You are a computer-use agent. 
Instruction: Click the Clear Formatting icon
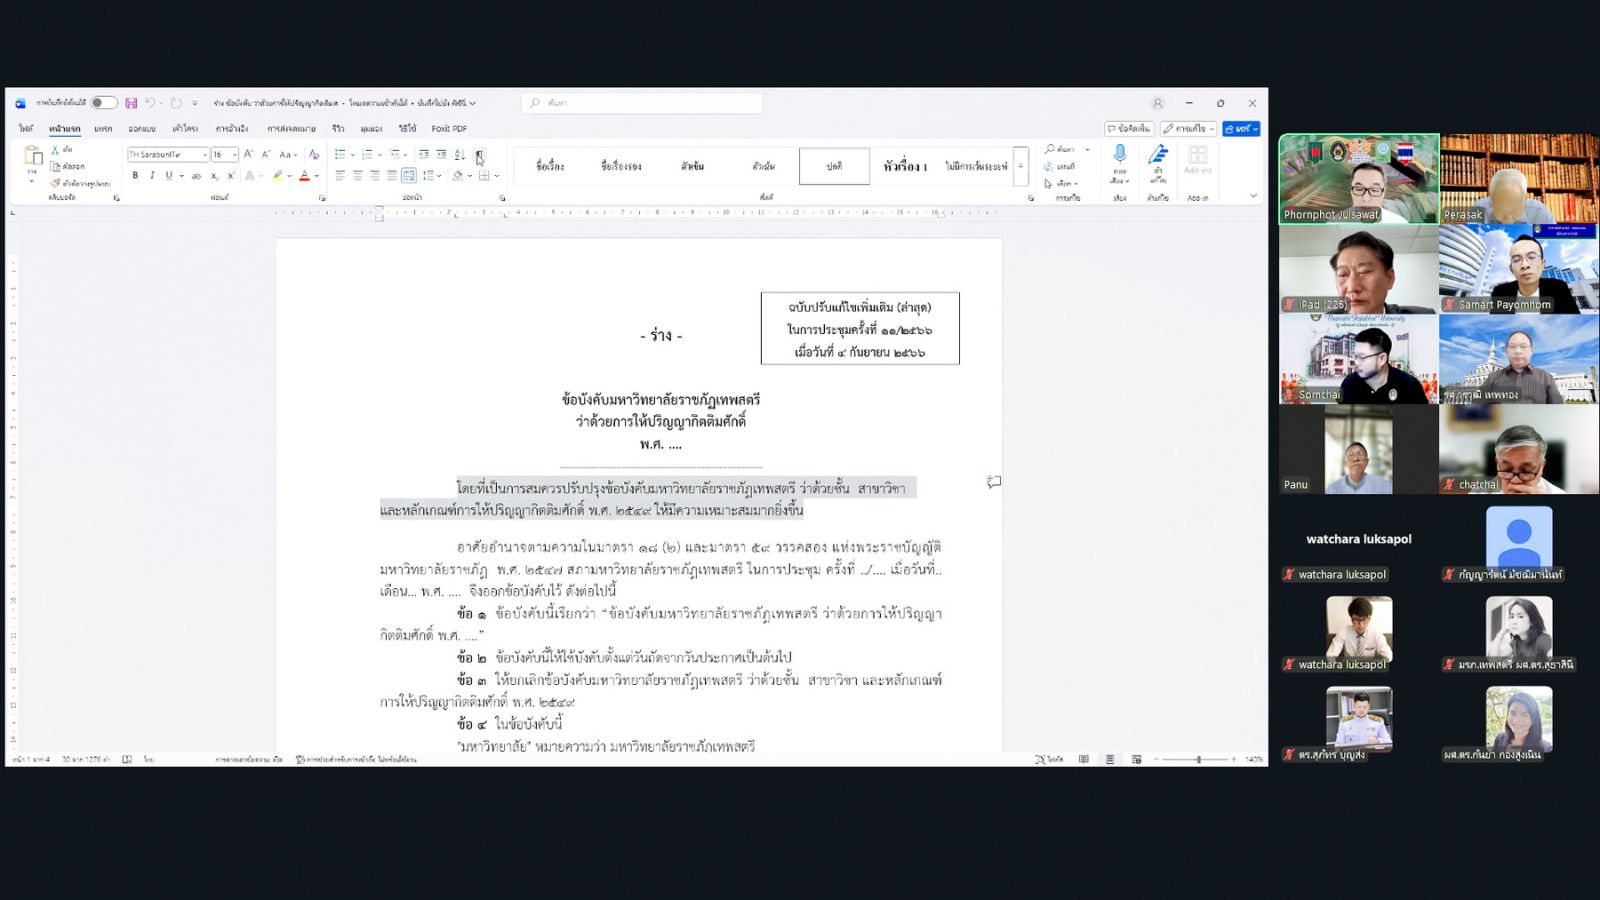pos(314,154)
